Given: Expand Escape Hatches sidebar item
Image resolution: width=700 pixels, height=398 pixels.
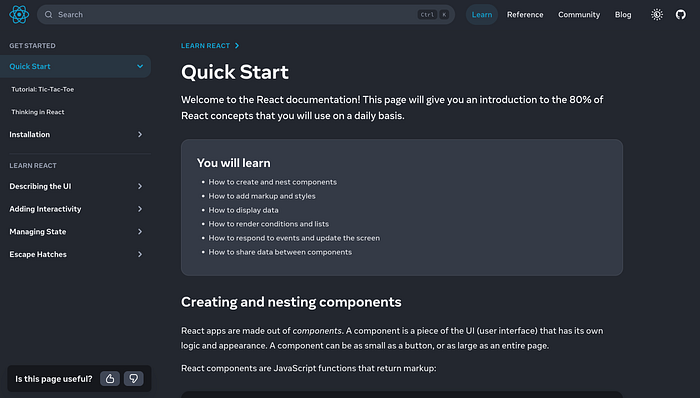Looking at the screenshot, I should (x=75, y=254).
